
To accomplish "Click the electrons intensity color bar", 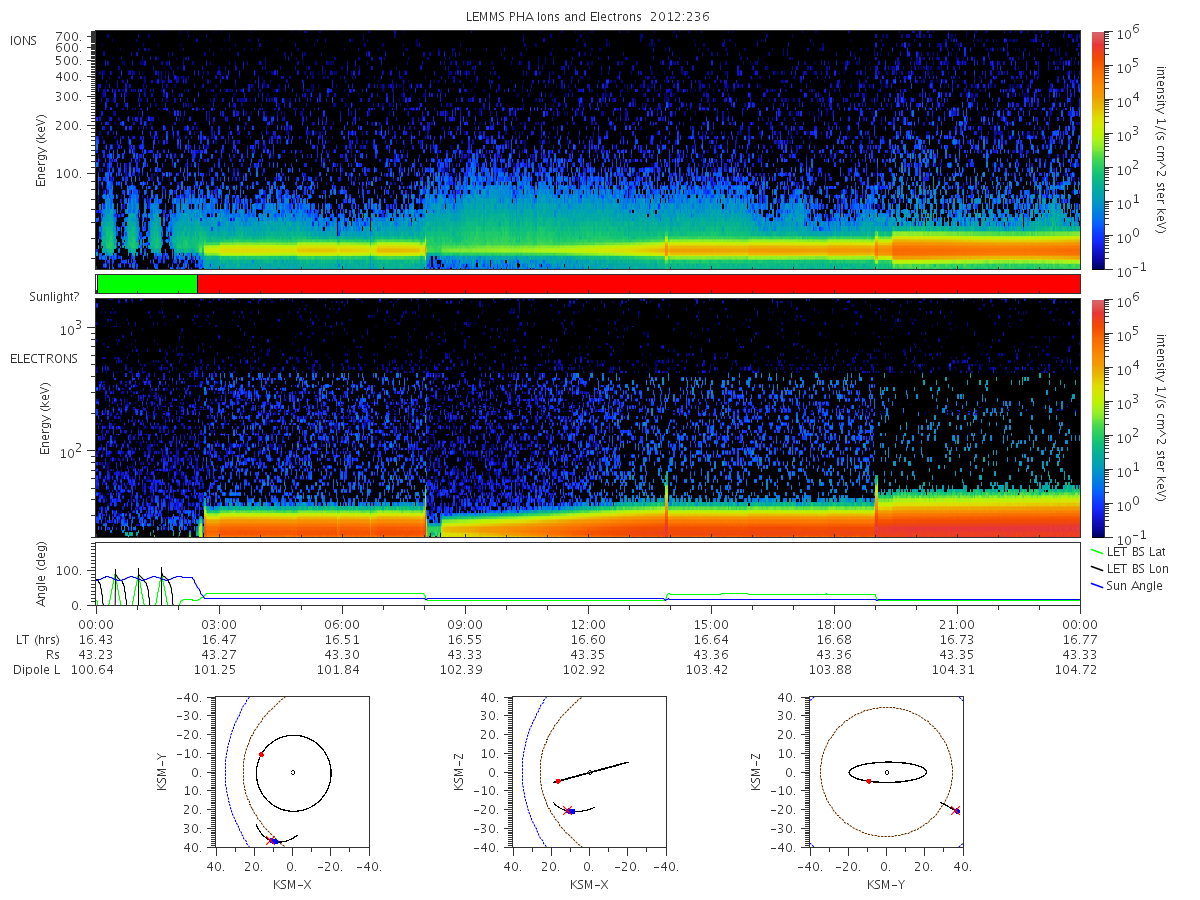I will (x=1097, y=417).
